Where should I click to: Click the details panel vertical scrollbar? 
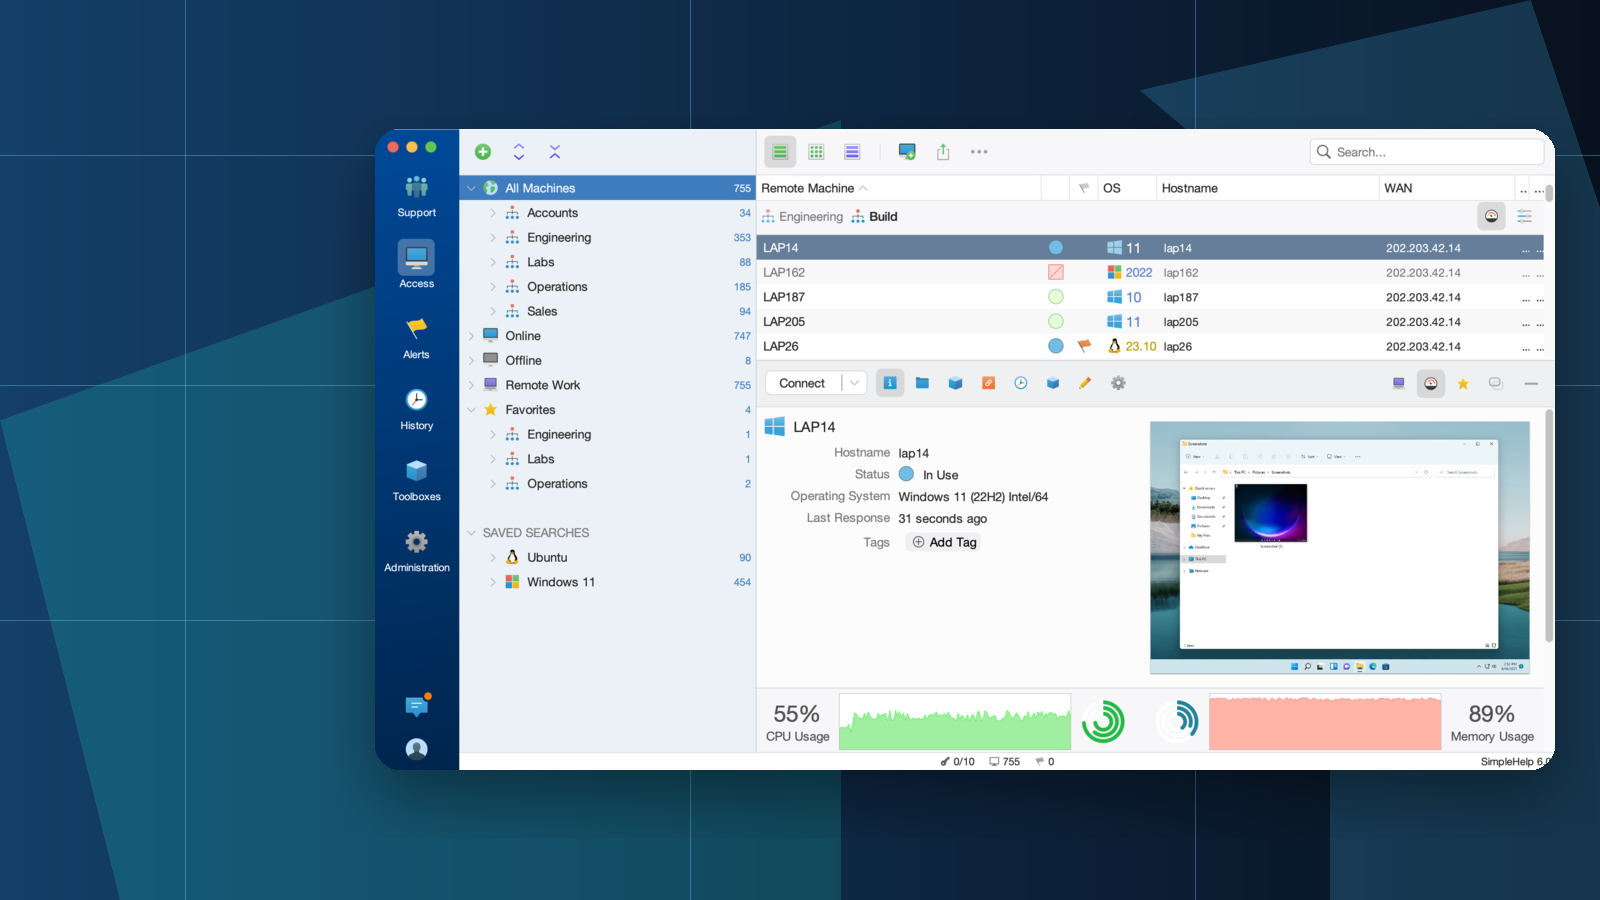pos(1549,526)
